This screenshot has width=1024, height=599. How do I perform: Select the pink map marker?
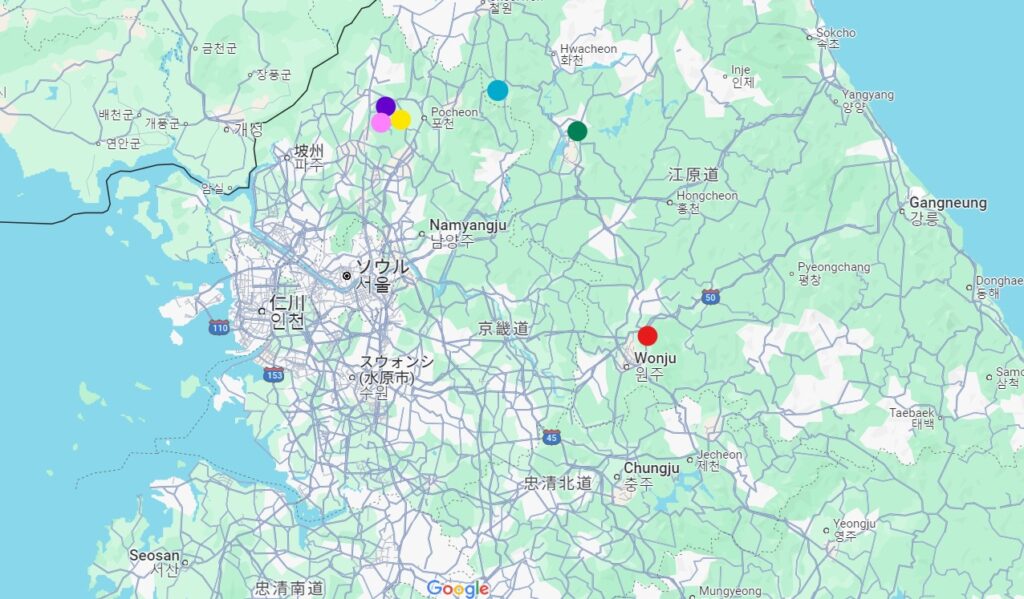pos(380,122)
